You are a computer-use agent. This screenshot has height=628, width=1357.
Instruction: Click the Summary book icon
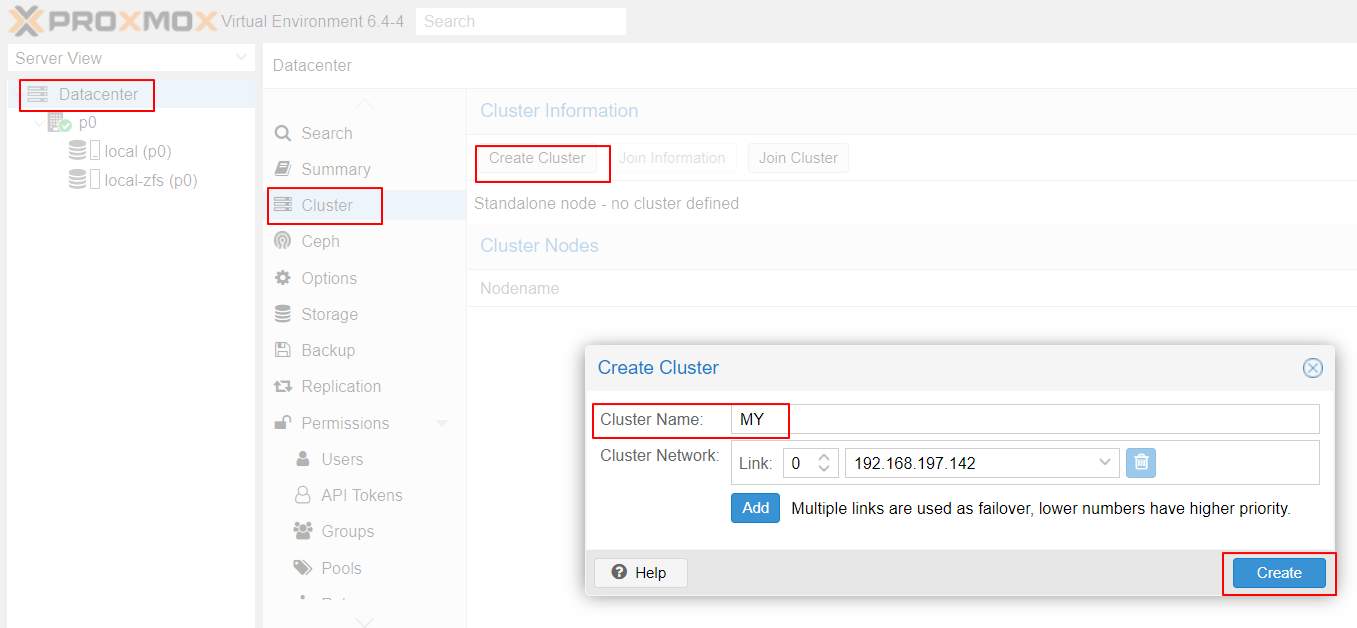click(283, 169)
